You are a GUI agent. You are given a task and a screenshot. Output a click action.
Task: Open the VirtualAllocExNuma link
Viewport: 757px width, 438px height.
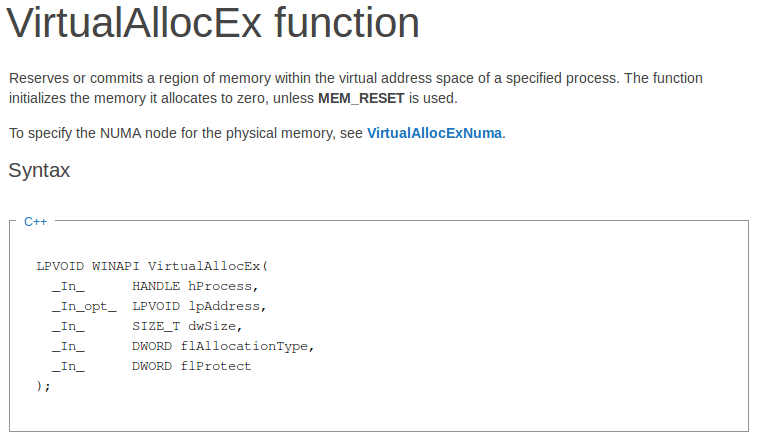[x=435, y=133]
